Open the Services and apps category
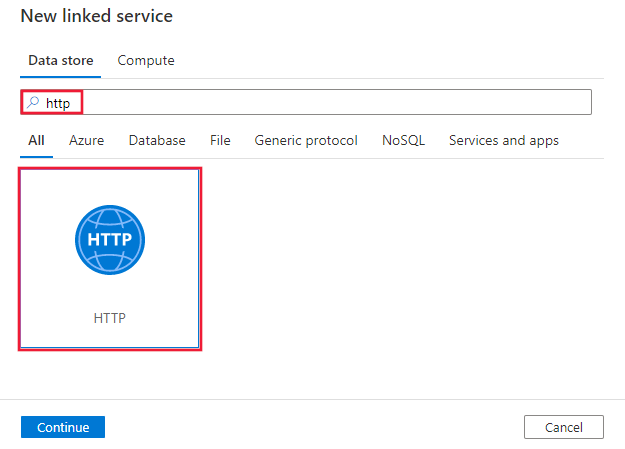Viewport: 625px width, 449px height. coord(504,141)
